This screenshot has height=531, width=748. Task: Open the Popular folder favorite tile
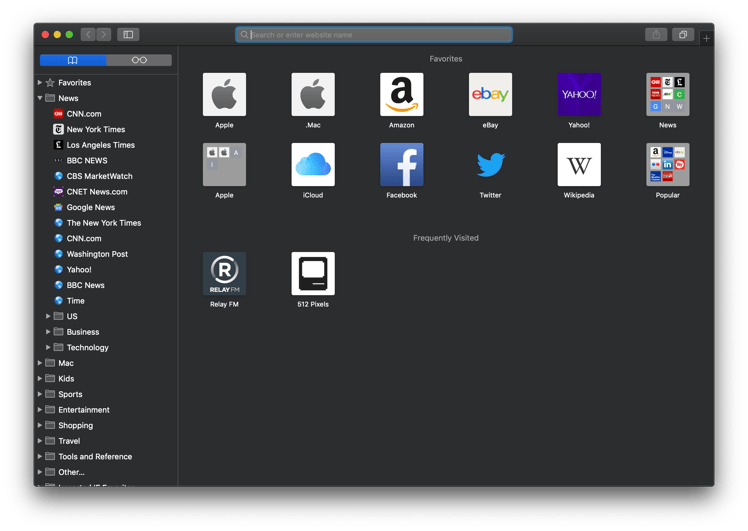point(668,165)
